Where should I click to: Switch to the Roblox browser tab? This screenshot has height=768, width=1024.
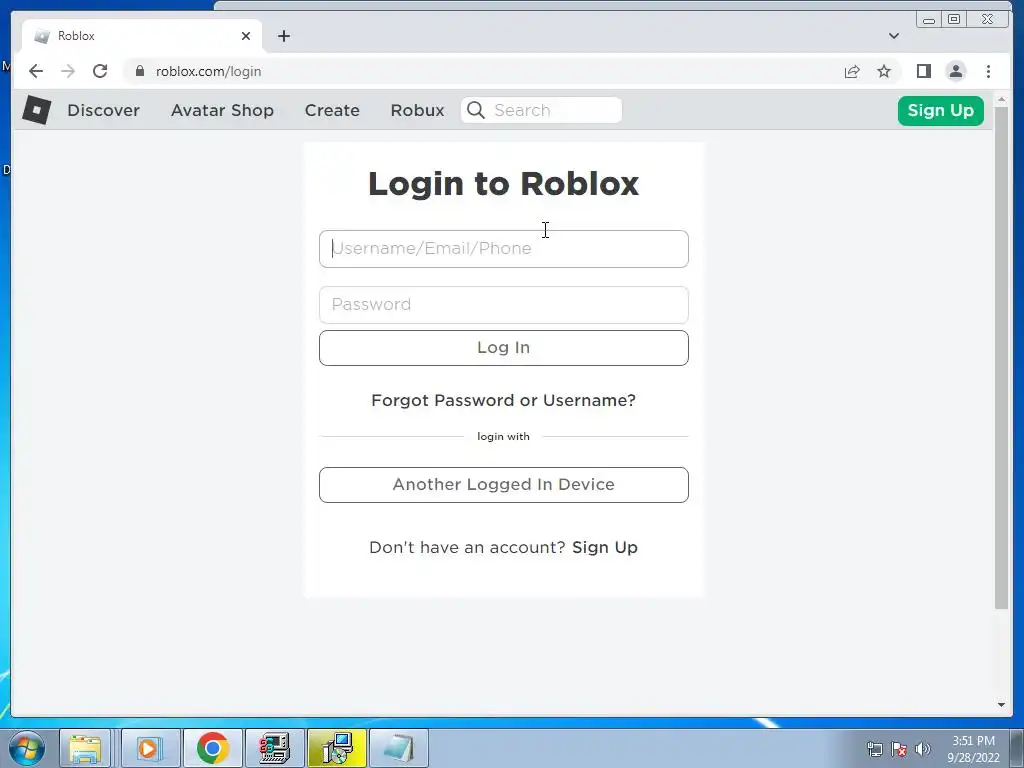142,36
